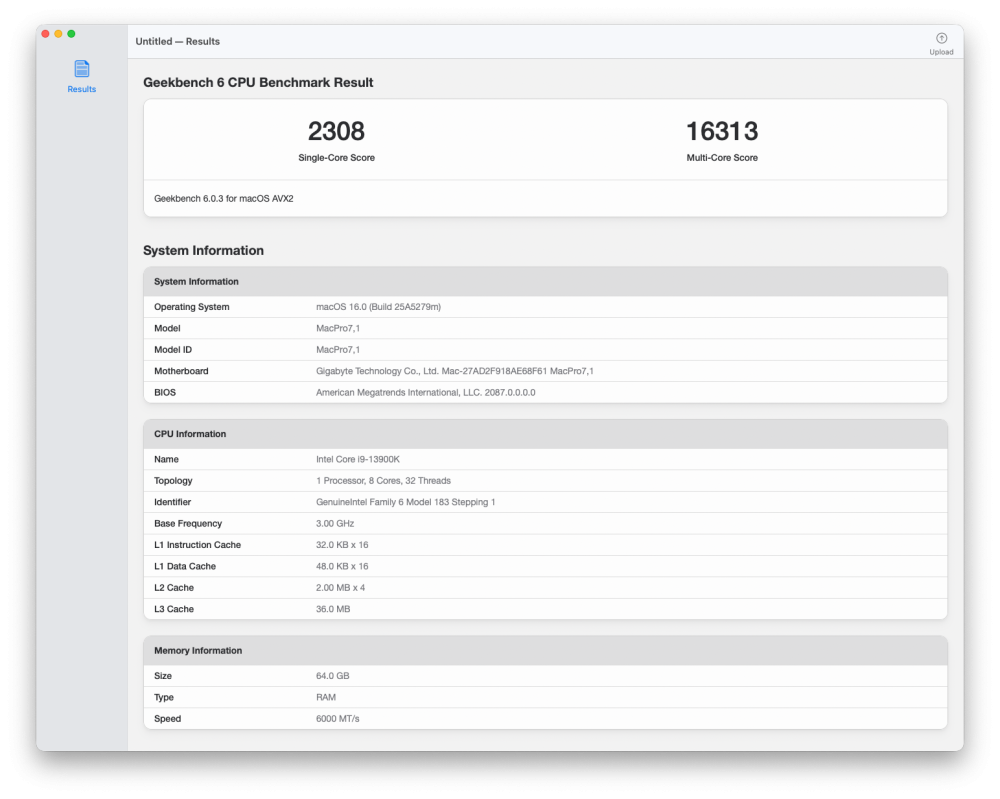The height and width of the screenshot is (799, 1000).
Task: Click the red close window button
Action: (45, 34)
